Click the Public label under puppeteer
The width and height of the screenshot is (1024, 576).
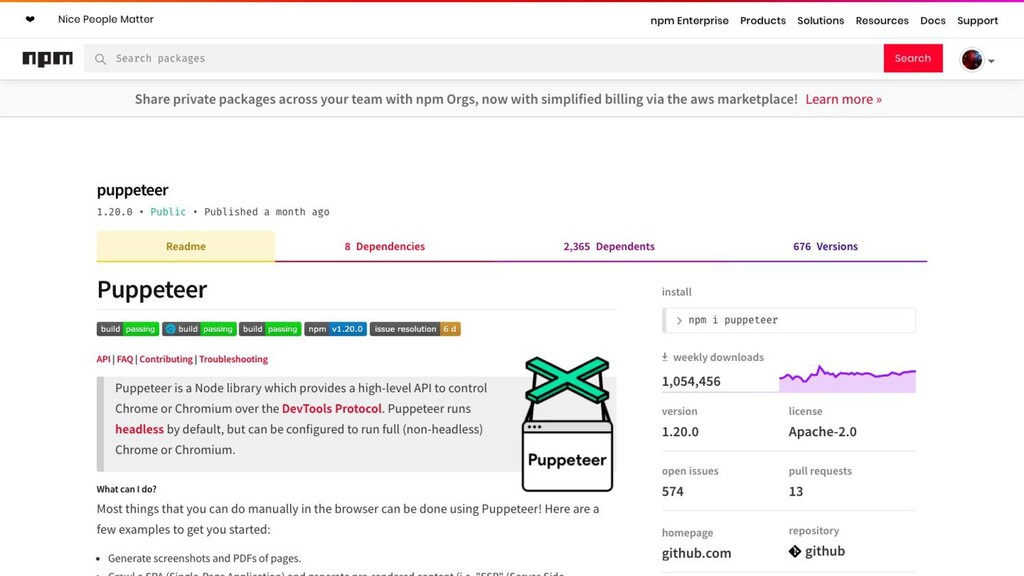pos(168,212)
